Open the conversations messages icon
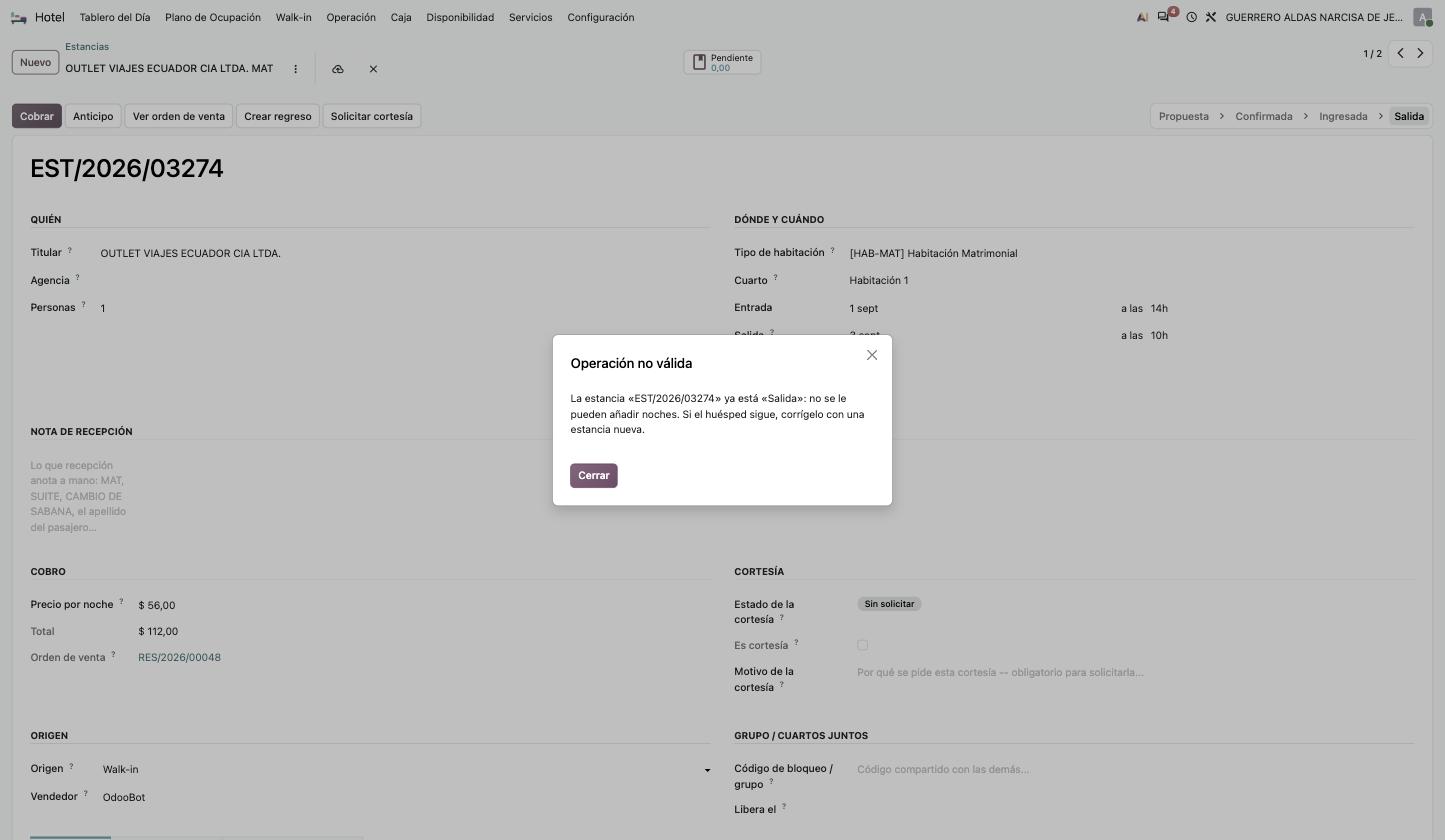Screen dimensions: 1445x840 tap(1164, 18)
